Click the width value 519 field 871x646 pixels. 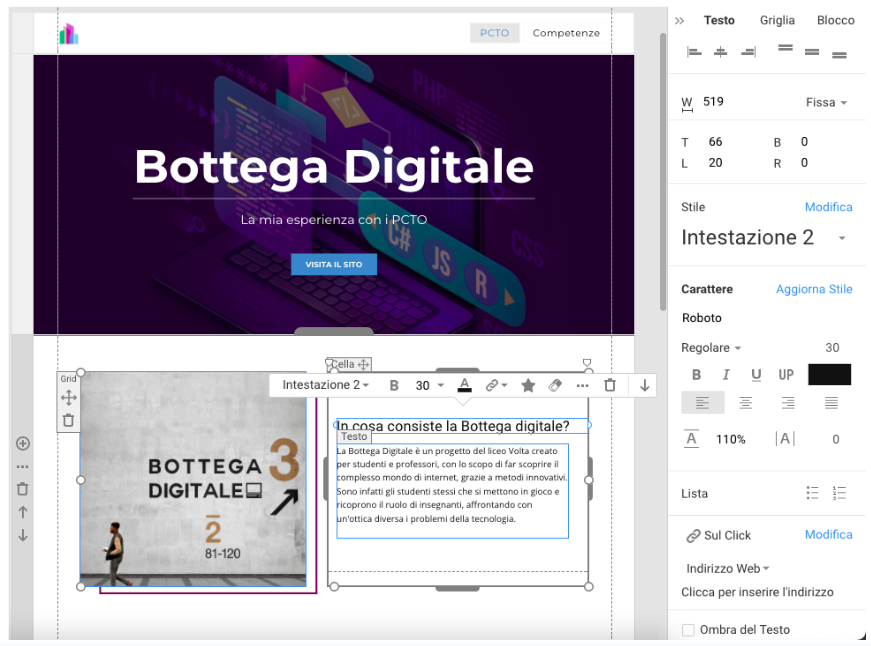tap(713, 102)
